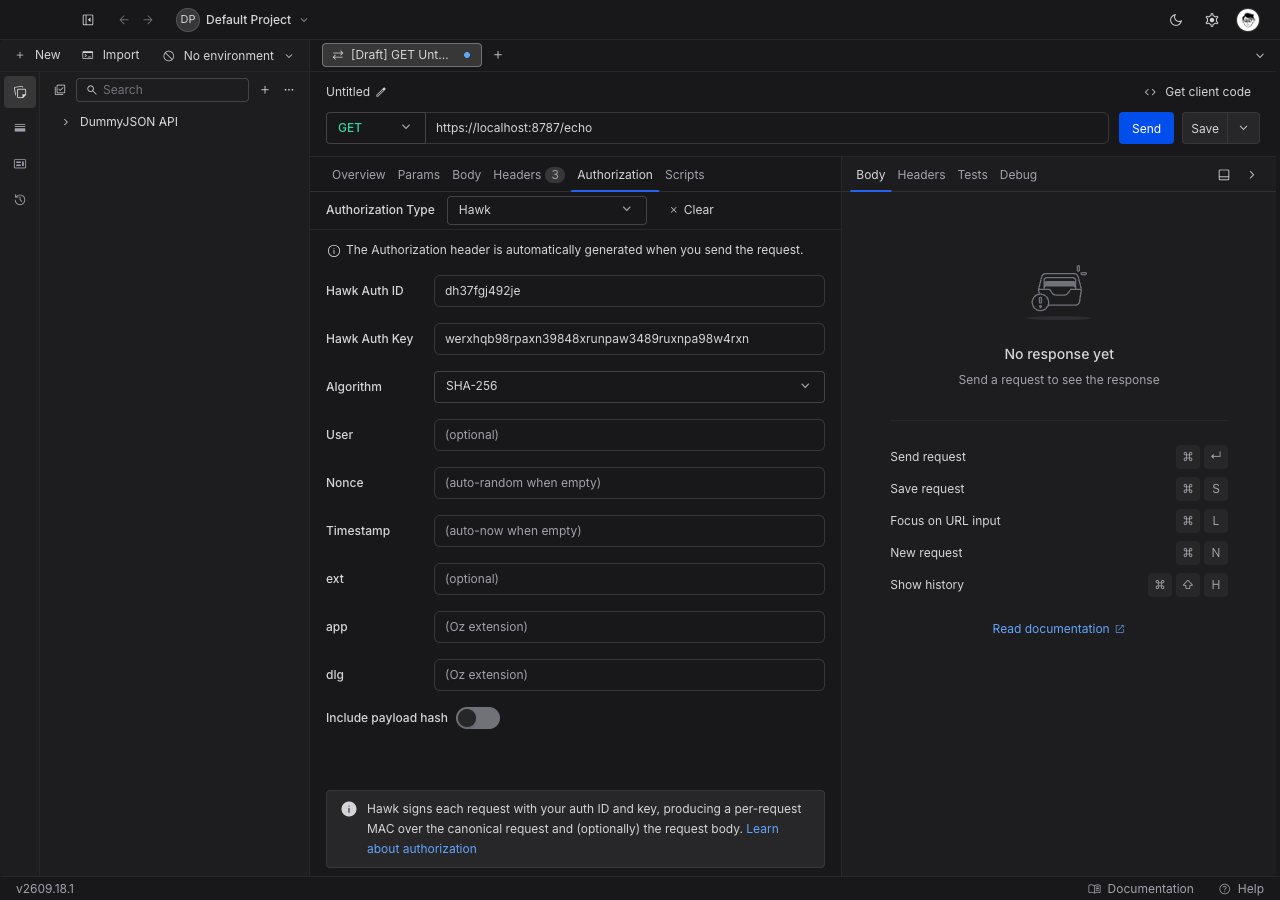Open settings gear icon
Image resolution: width=1280 pixels, height=900 pixels.
pos(1212,20)
